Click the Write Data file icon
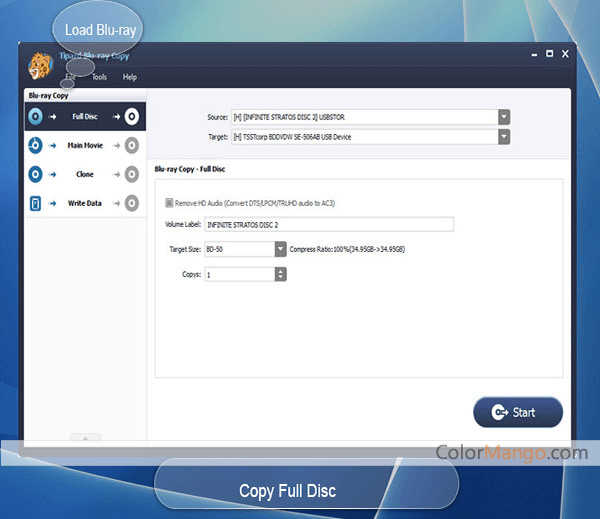 [36, 203]
